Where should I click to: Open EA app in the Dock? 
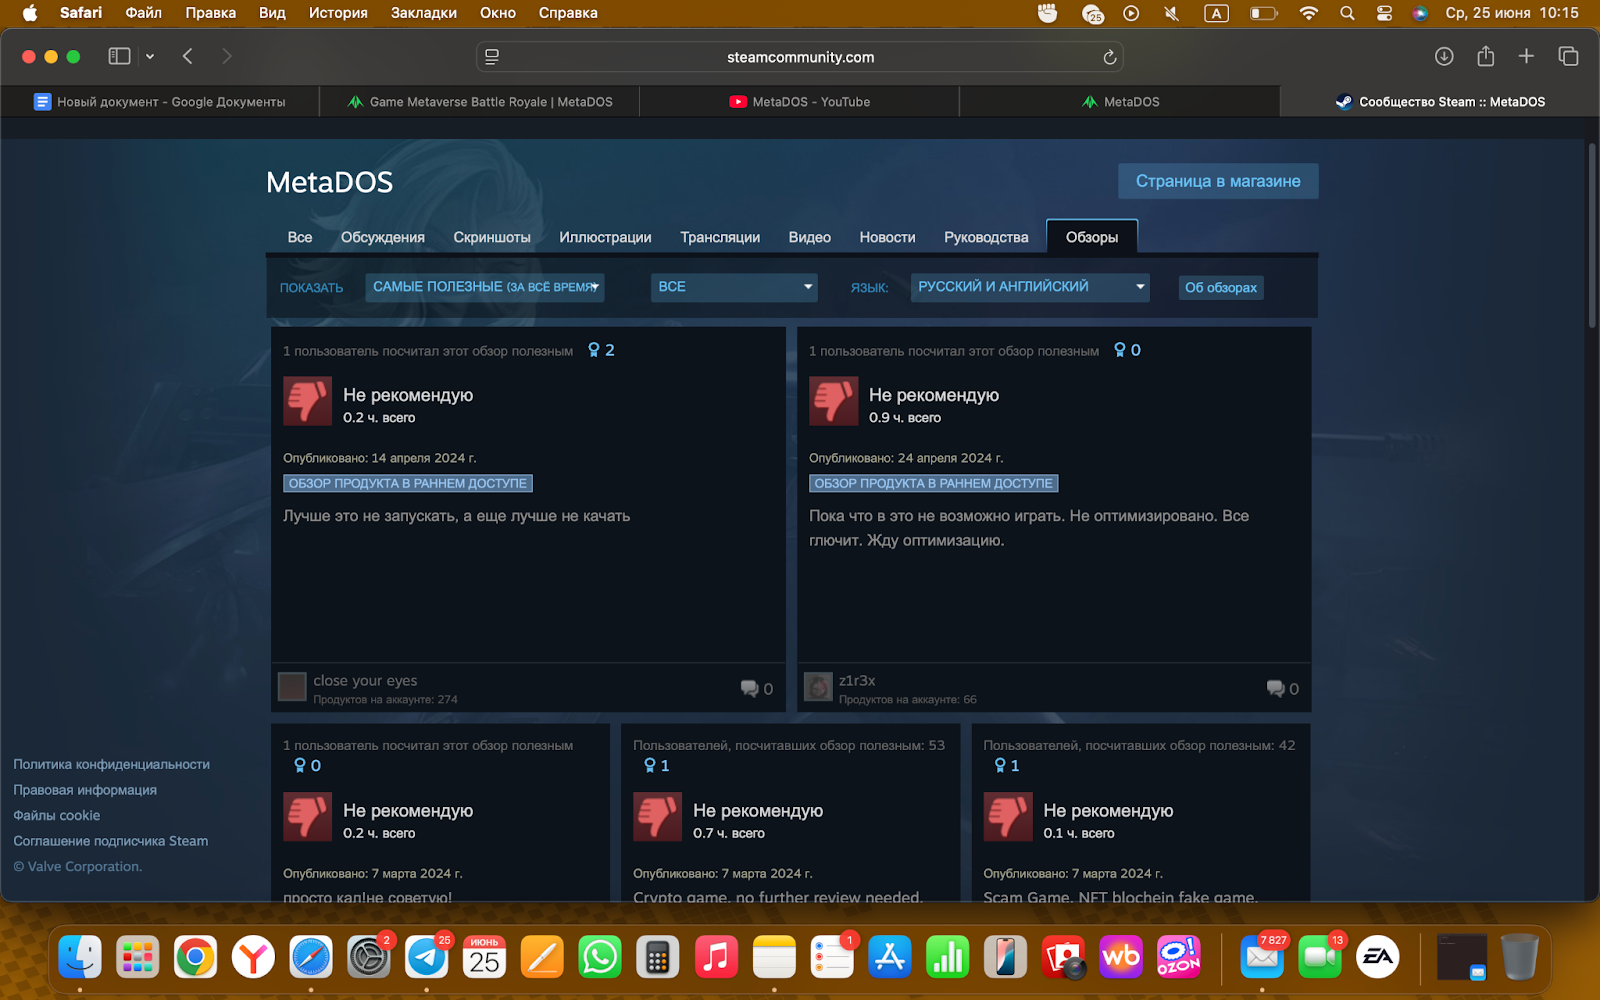click(x=1378, y=957)
